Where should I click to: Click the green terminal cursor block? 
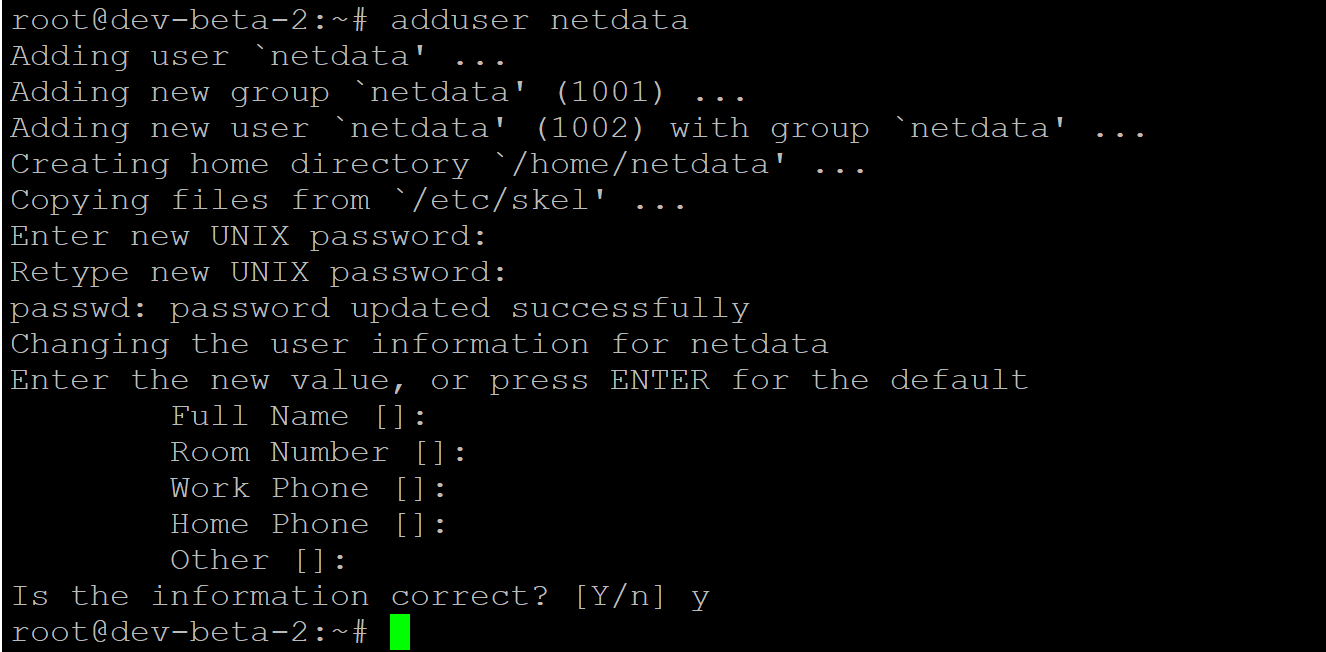[x=400, y=632]
